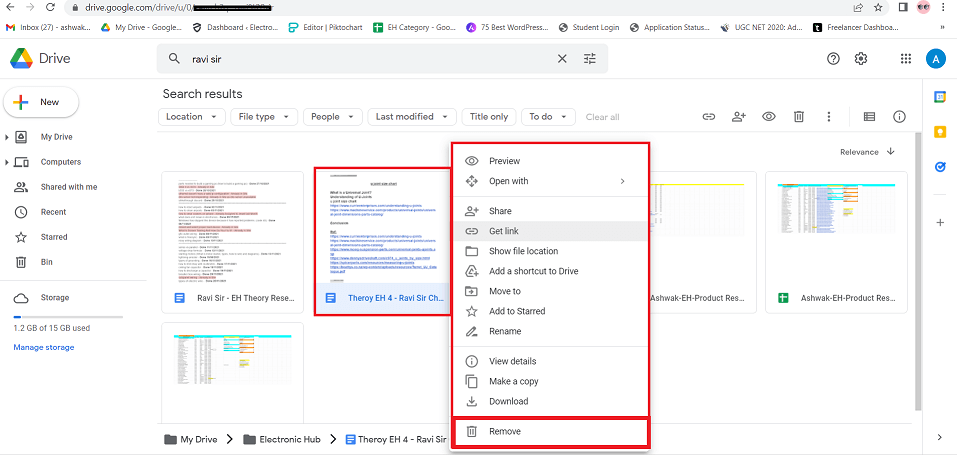Expand the My Drive tree arrow
The image size is (957, 457).
(x=8, y=137)
